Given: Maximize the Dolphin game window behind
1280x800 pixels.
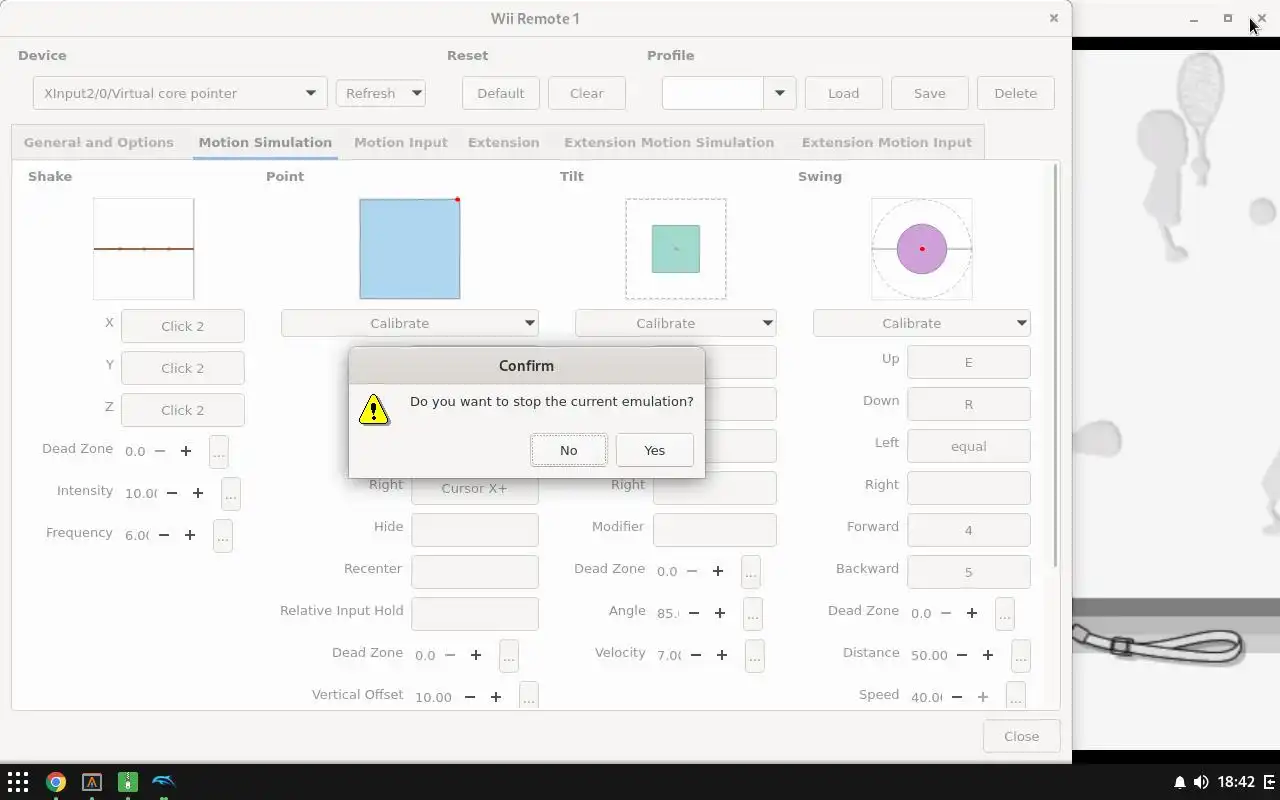Looking at the screenshot, I should 1227,18.
